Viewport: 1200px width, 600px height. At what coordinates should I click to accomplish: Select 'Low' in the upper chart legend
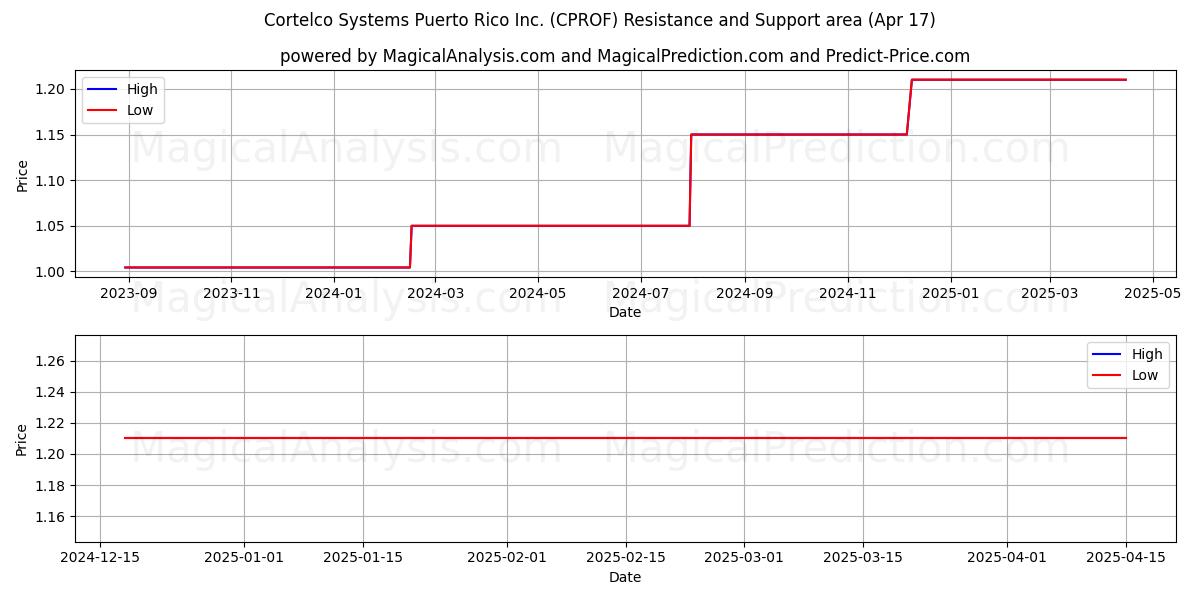pyautogui.click(x=140, y=110)
